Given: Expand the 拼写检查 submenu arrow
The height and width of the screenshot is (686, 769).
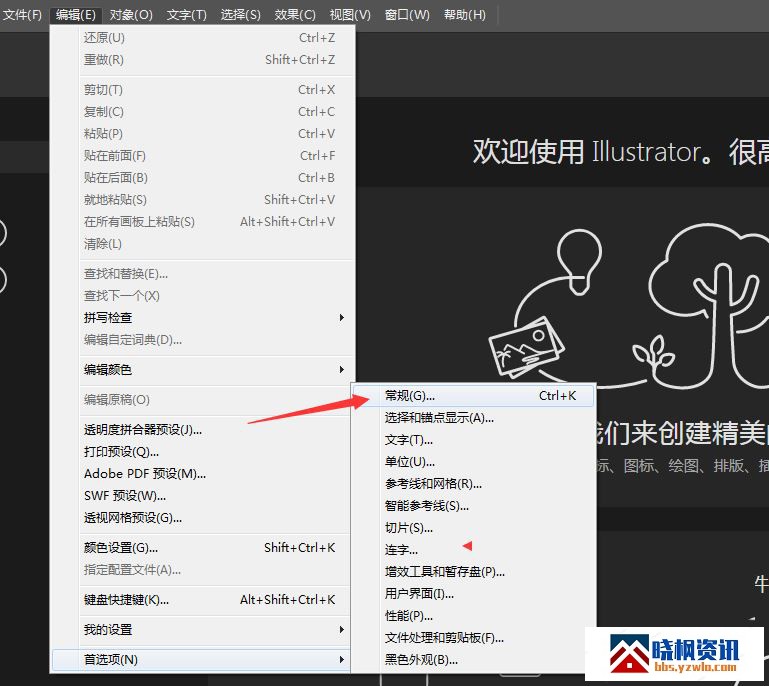Looking at the screenshot, I should point(341,318).
